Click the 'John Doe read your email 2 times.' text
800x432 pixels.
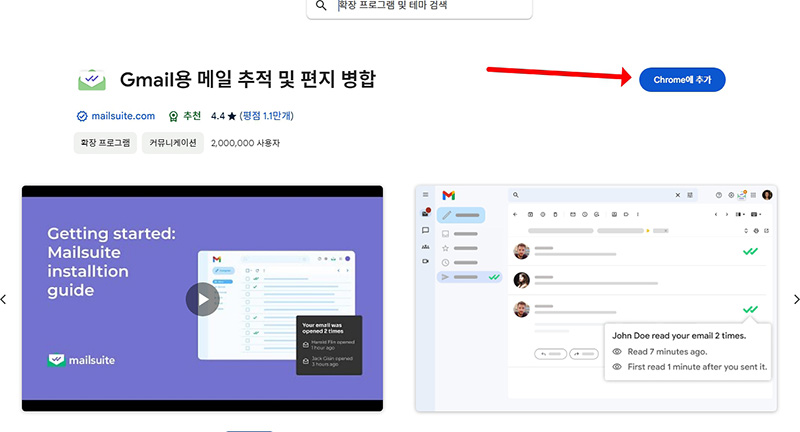pyautogui.click(x=679, y=336)
